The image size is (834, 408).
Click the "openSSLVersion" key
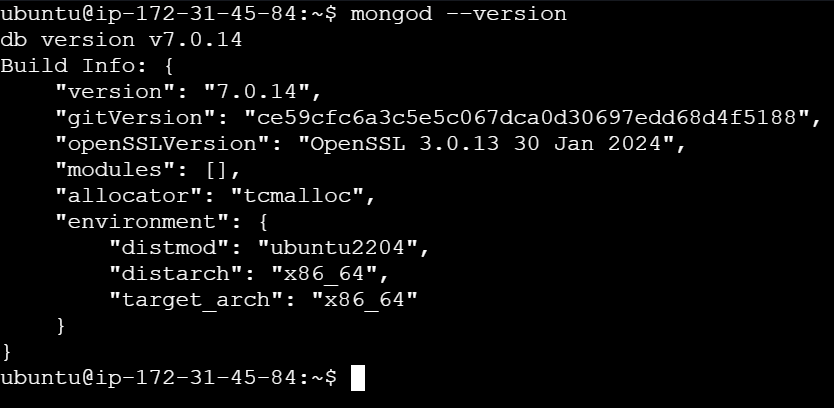163,144
